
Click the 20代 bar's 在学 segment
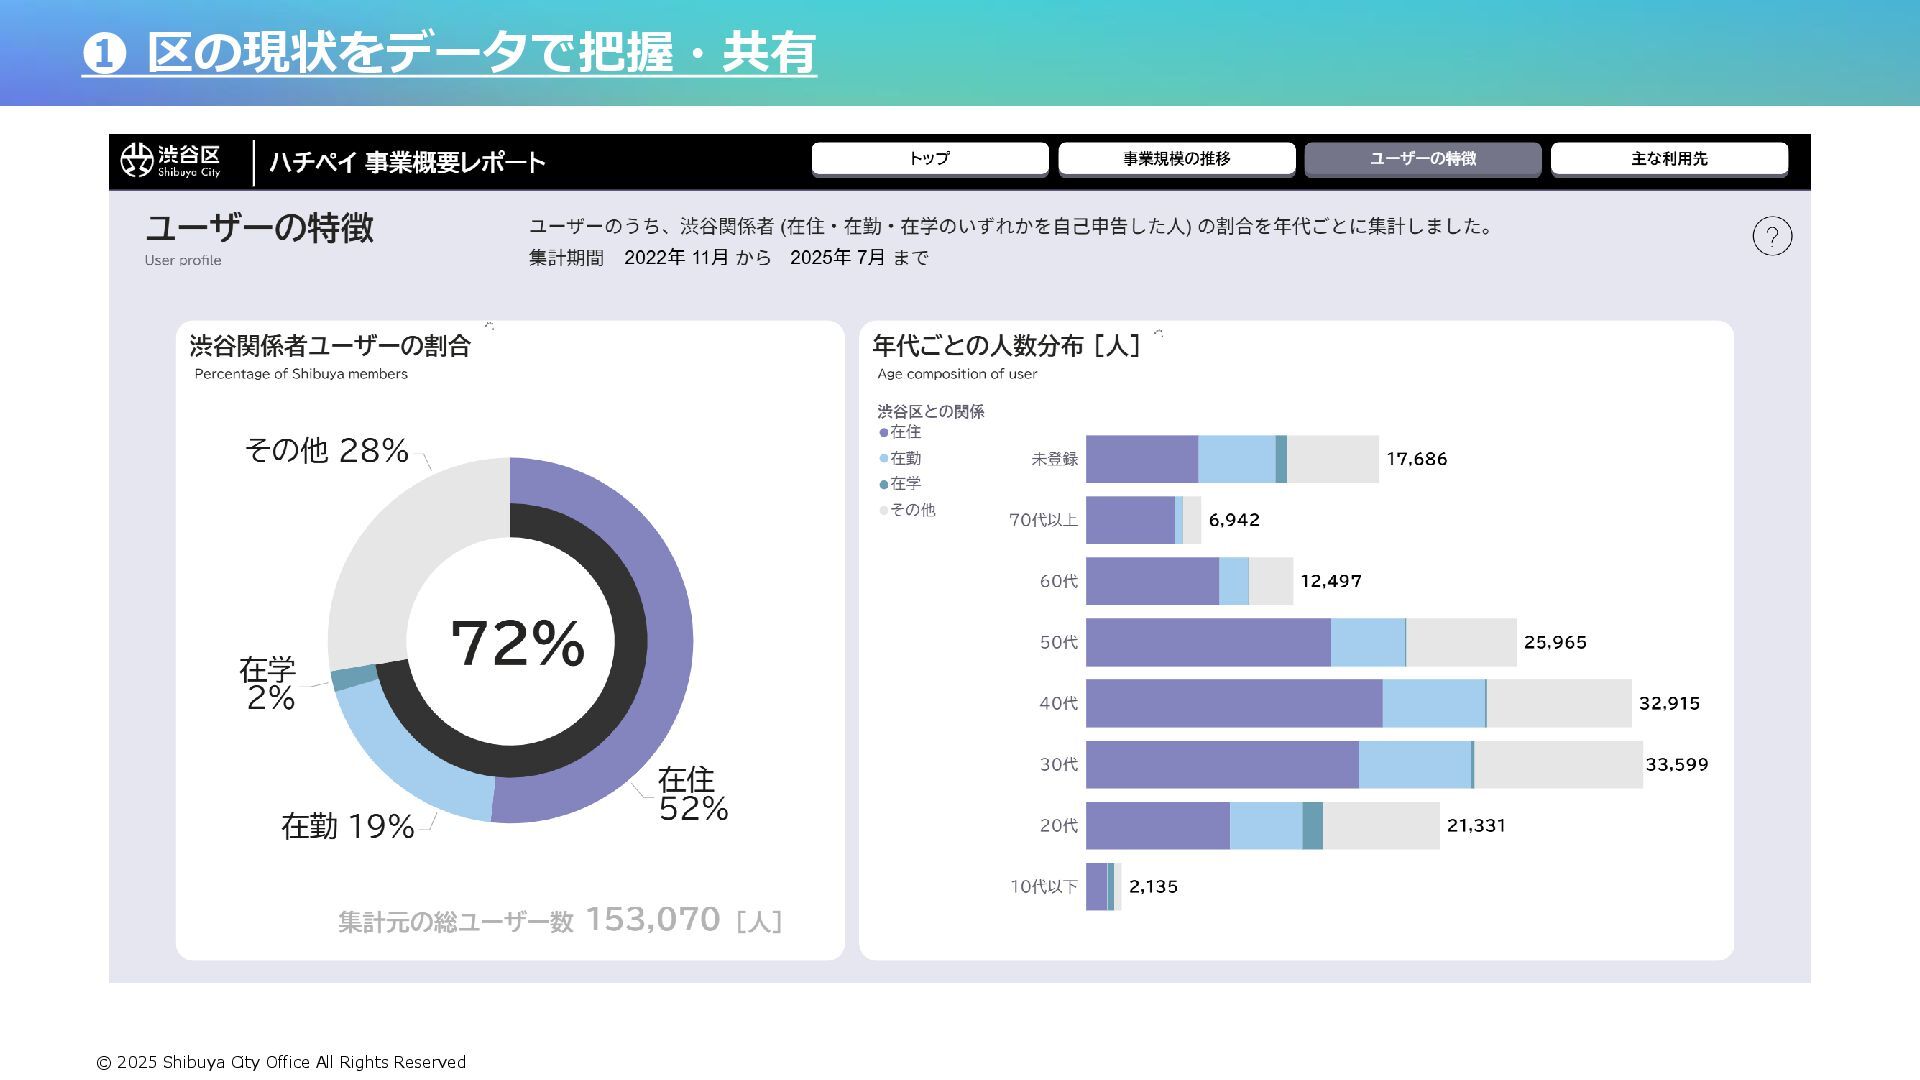(1312, 826)
